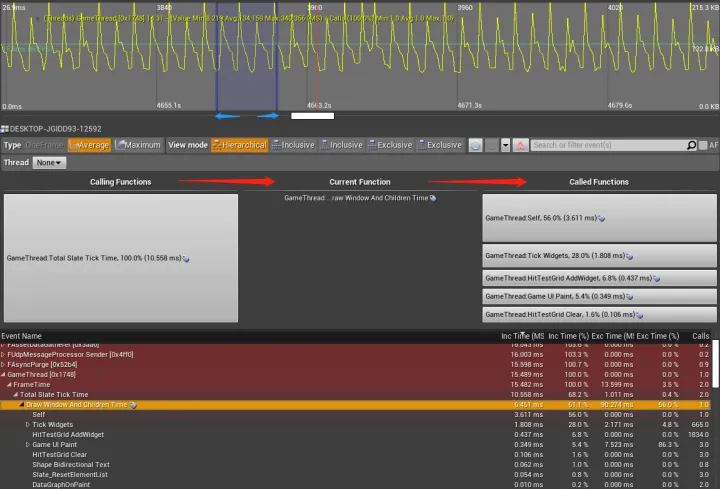Sort by Calls column
The width and height of the screenshot is (720, 489).
pos(700,336)
